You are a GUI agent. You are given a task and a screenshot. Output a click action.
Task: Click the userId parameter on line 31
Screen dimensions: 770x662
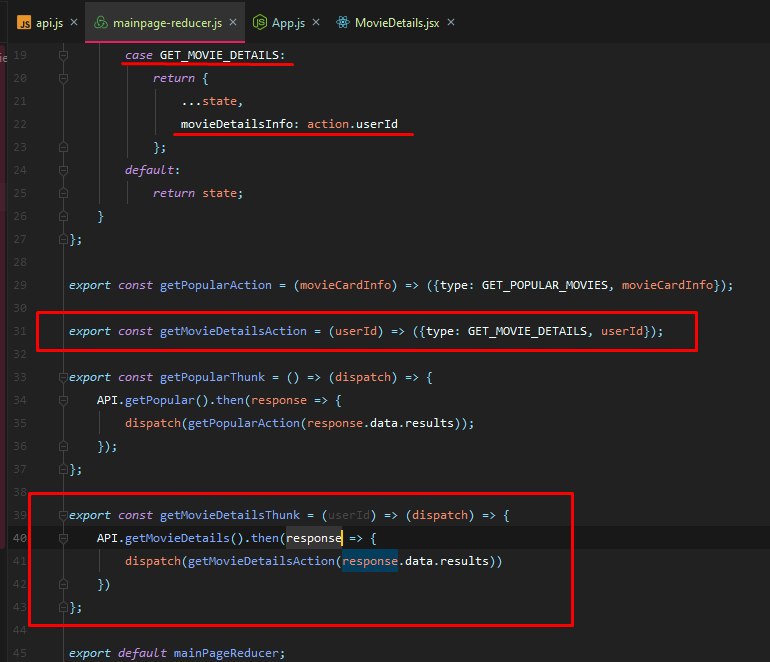point(356,331)
